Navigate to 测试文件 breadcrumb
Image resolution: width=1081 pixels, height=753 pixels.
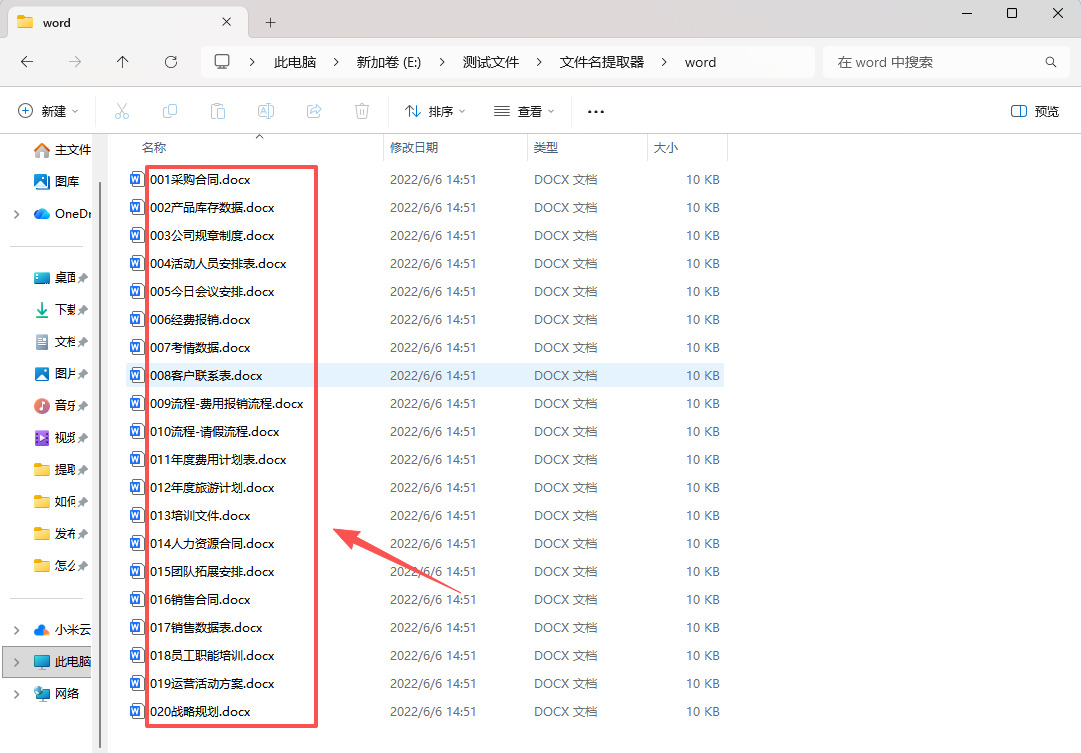point(491,62)
